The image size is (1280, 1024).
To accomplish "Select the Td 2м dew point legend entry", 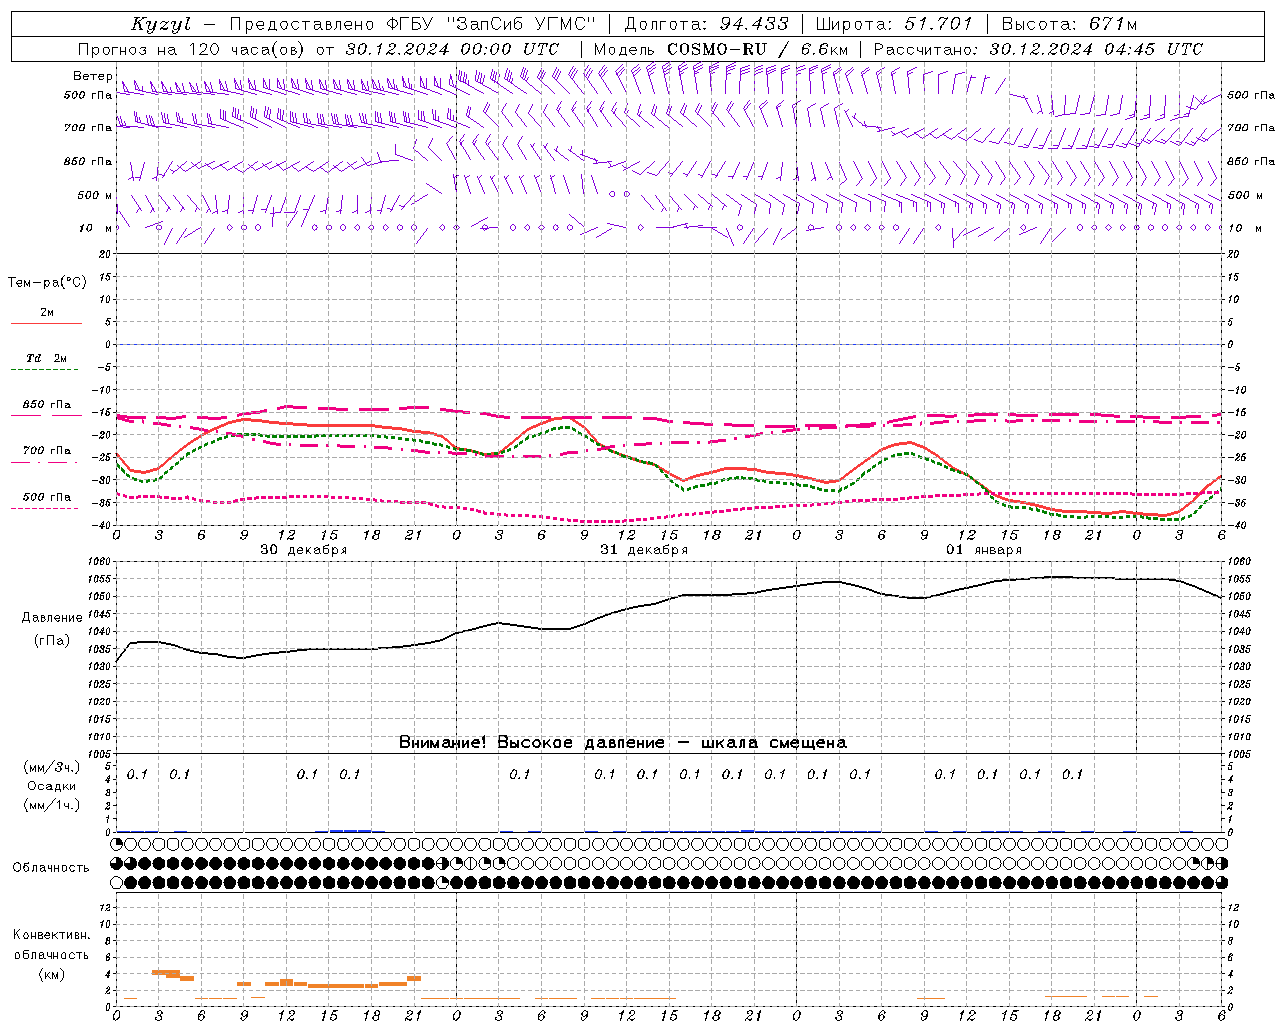I will tap(46, 358).
